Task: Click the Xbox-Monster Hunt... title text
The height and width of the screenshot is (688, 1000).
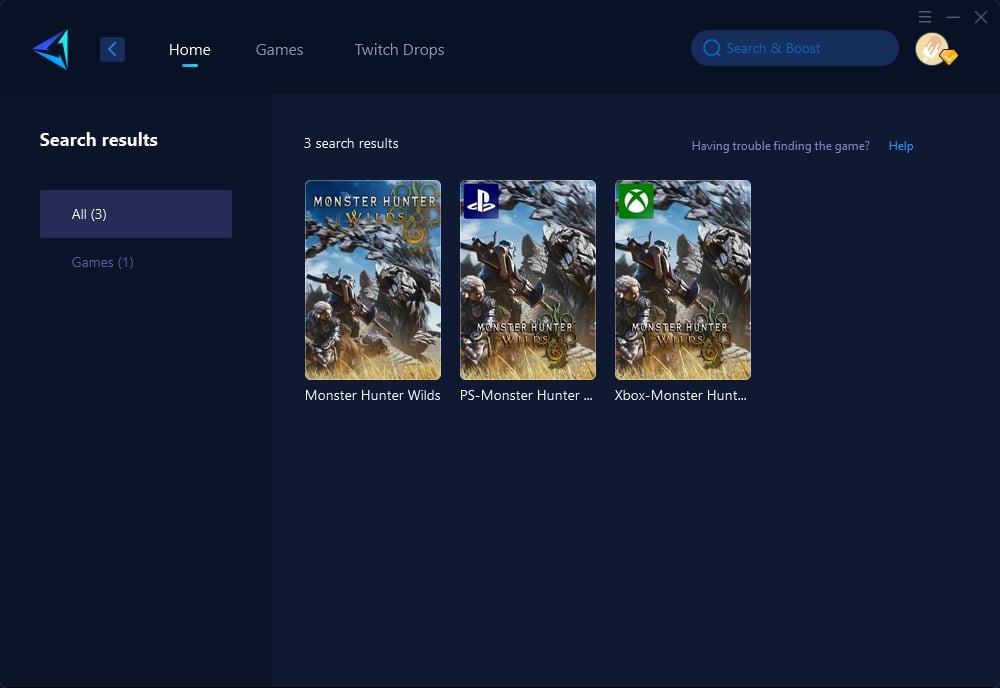Action: 680,395
